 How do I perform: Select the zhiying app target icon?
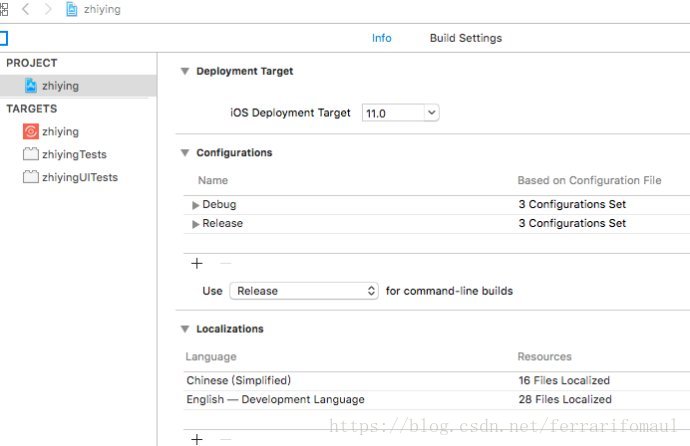pyautogui.click(x=31, y=132)
